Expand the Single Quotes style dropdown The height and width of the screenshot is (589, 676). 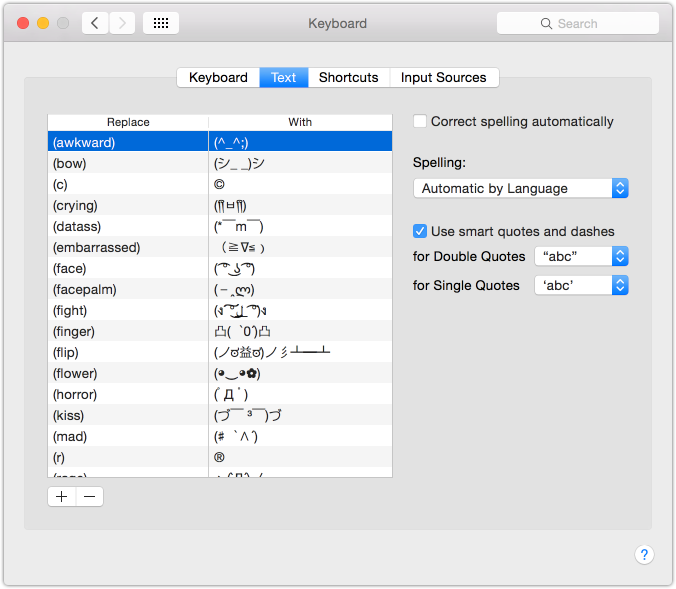tap(581, 285)
